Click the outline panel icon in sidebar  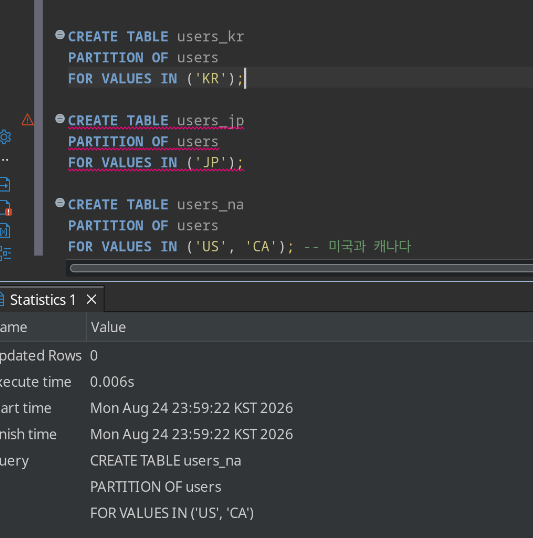(5, 254)
